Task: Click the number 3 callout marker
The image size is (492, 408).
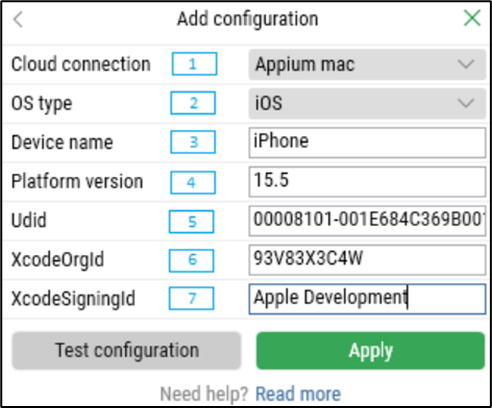Action: 193,142
